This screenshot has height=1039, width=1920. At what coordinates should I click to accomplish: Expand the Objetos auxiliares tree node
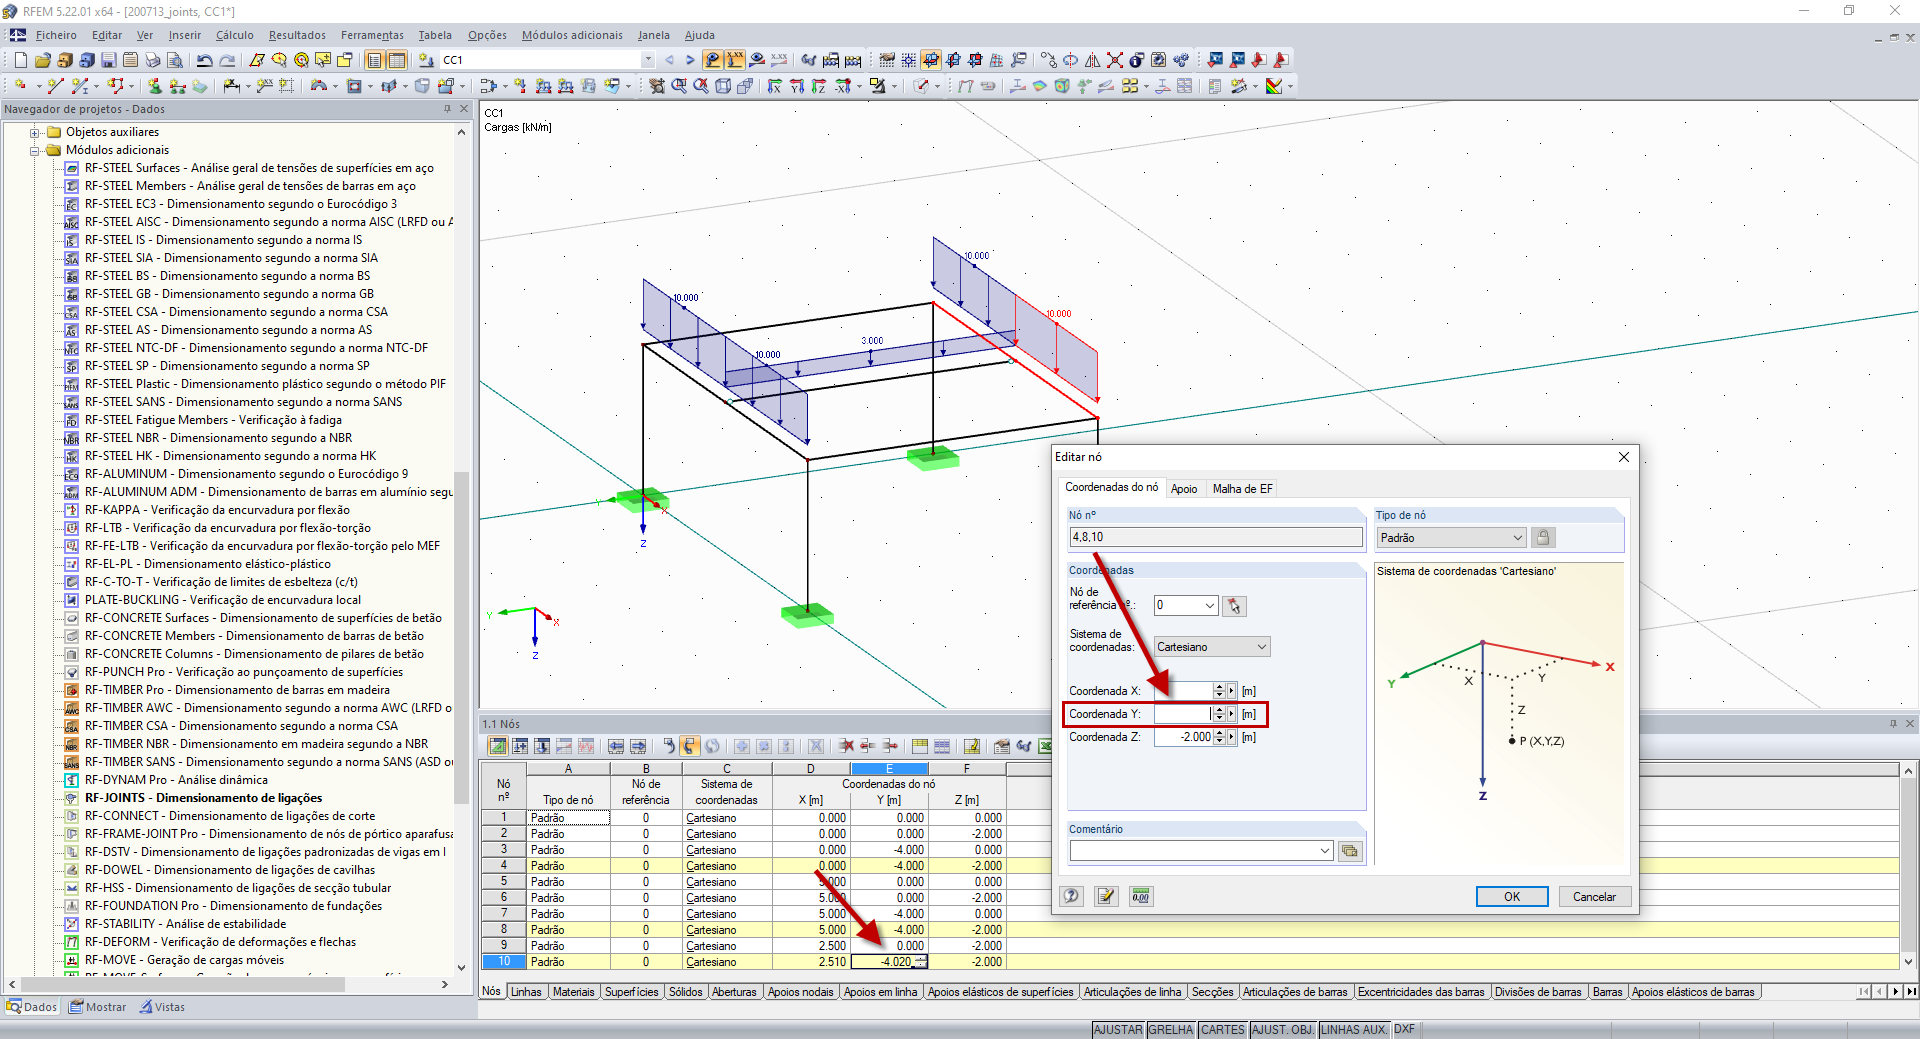pos(35,133)
